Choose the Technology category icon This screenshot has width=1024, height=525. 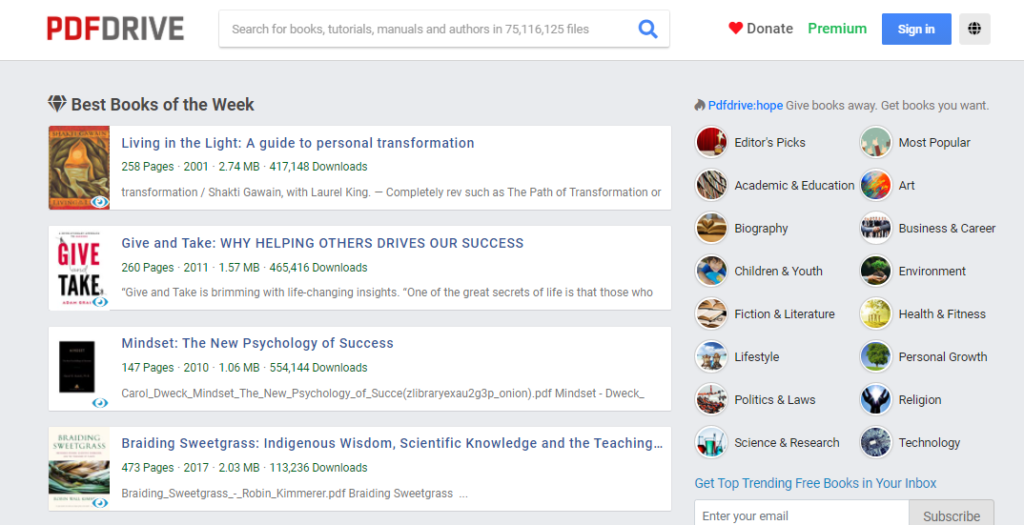pos(875,443)
